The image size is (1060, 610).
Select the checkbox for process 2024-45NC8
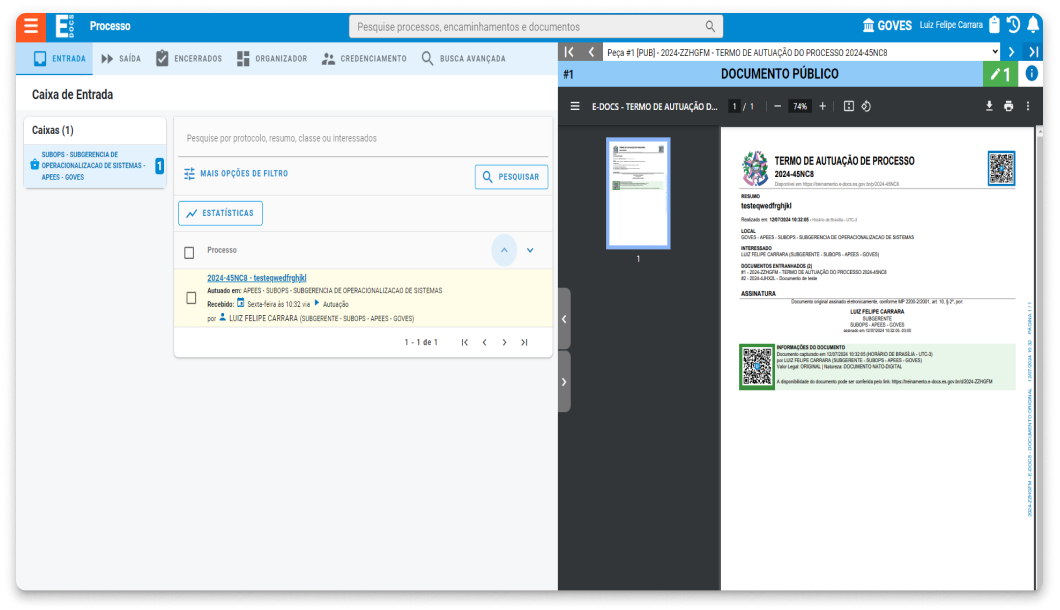click(189, 295)
